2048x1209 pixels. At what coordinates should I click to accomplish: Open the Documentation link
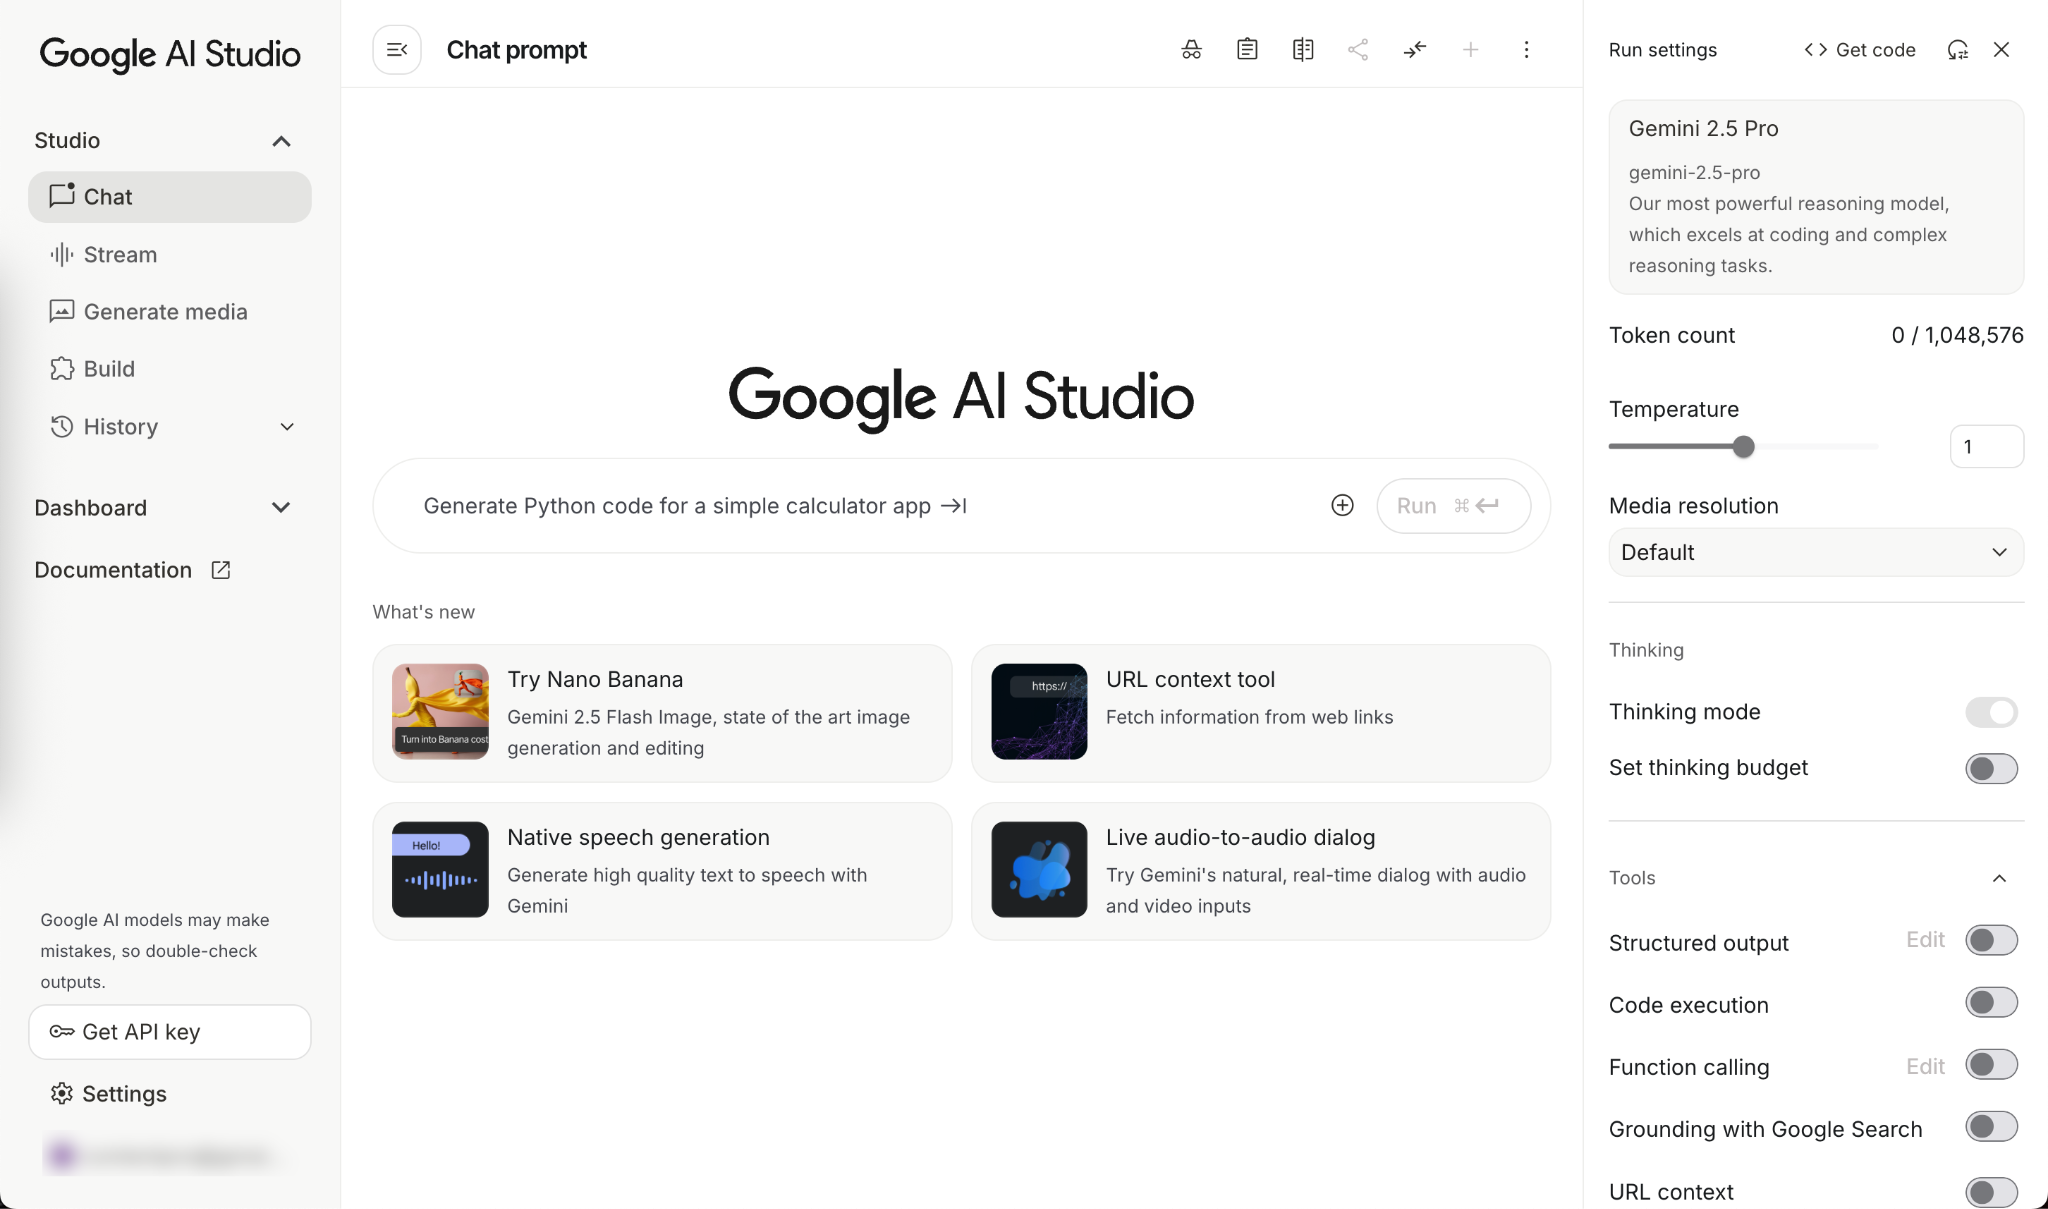[x=133, y=570]
